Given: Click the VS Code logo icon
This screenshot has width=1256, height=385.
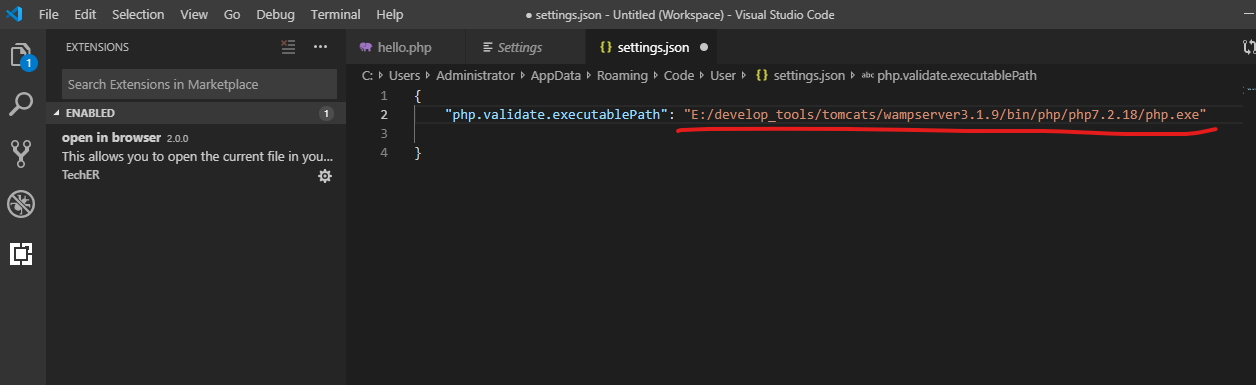Looking at the screenshot, I should coord(13,15).
